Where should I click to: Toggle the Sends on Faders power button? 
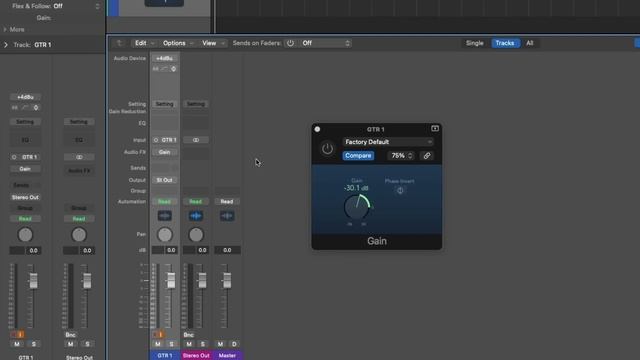(x=290, y=43)
